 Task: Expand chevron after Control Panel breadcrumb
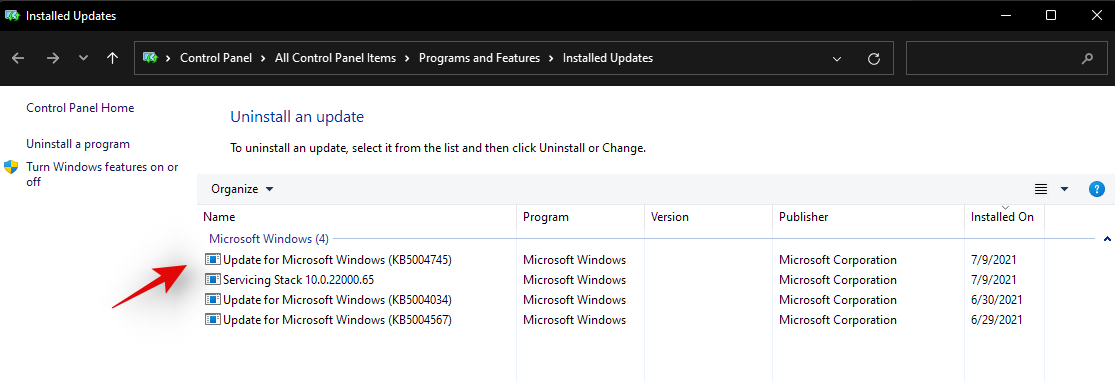(264, 58)
